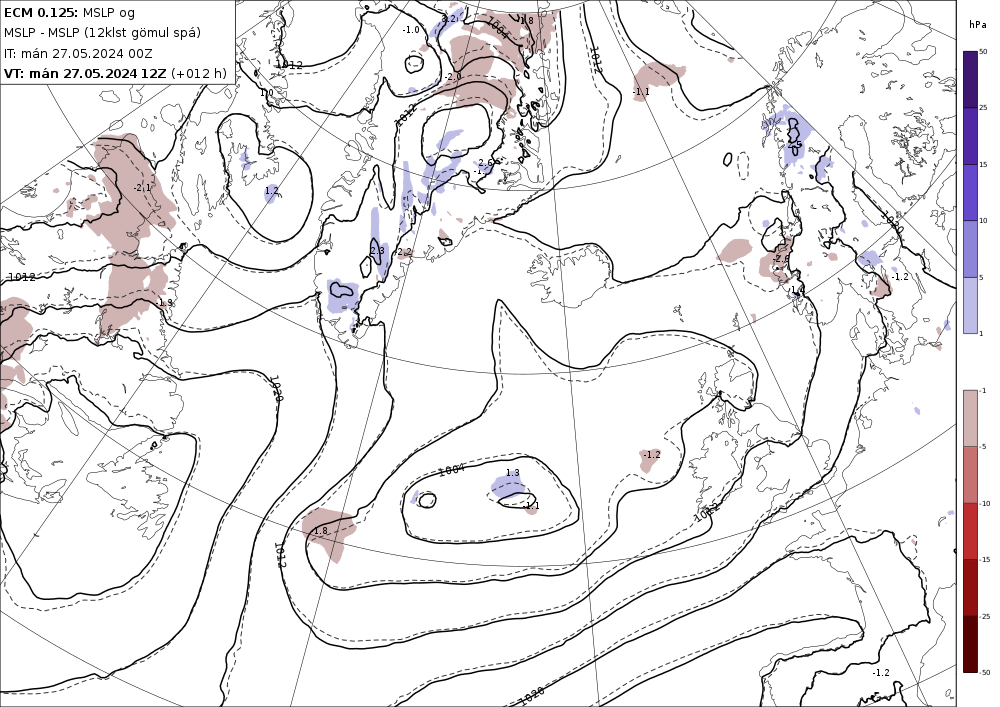Pick the red -10 to -15 legend segment
Screen dimensions: 1000x707
pyautogui.click(x=970, y=531)
